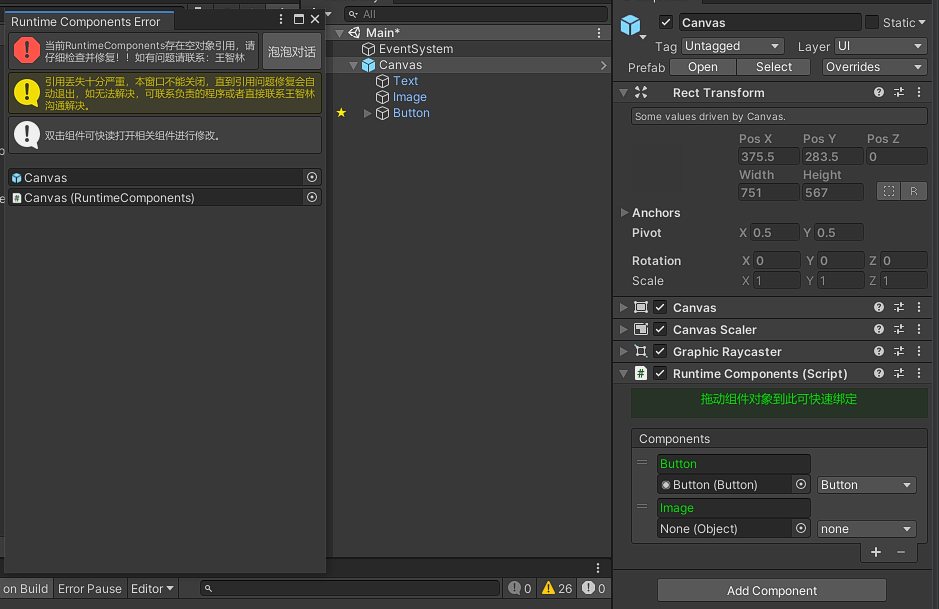This screenshot has height=609, width=939.
Task: Open Canvas Scaler preset selector
Action: 899,329
